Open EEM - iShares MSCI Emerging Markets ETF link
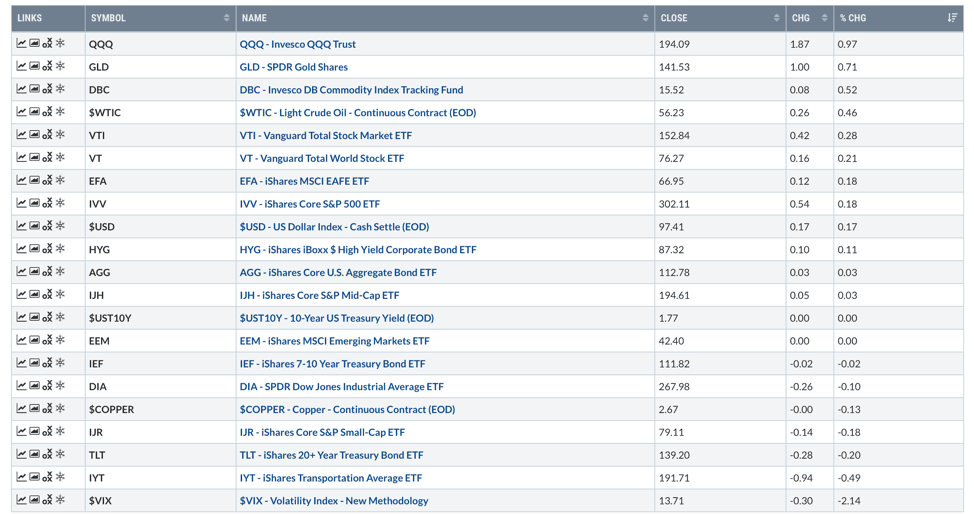 (334, 341)
